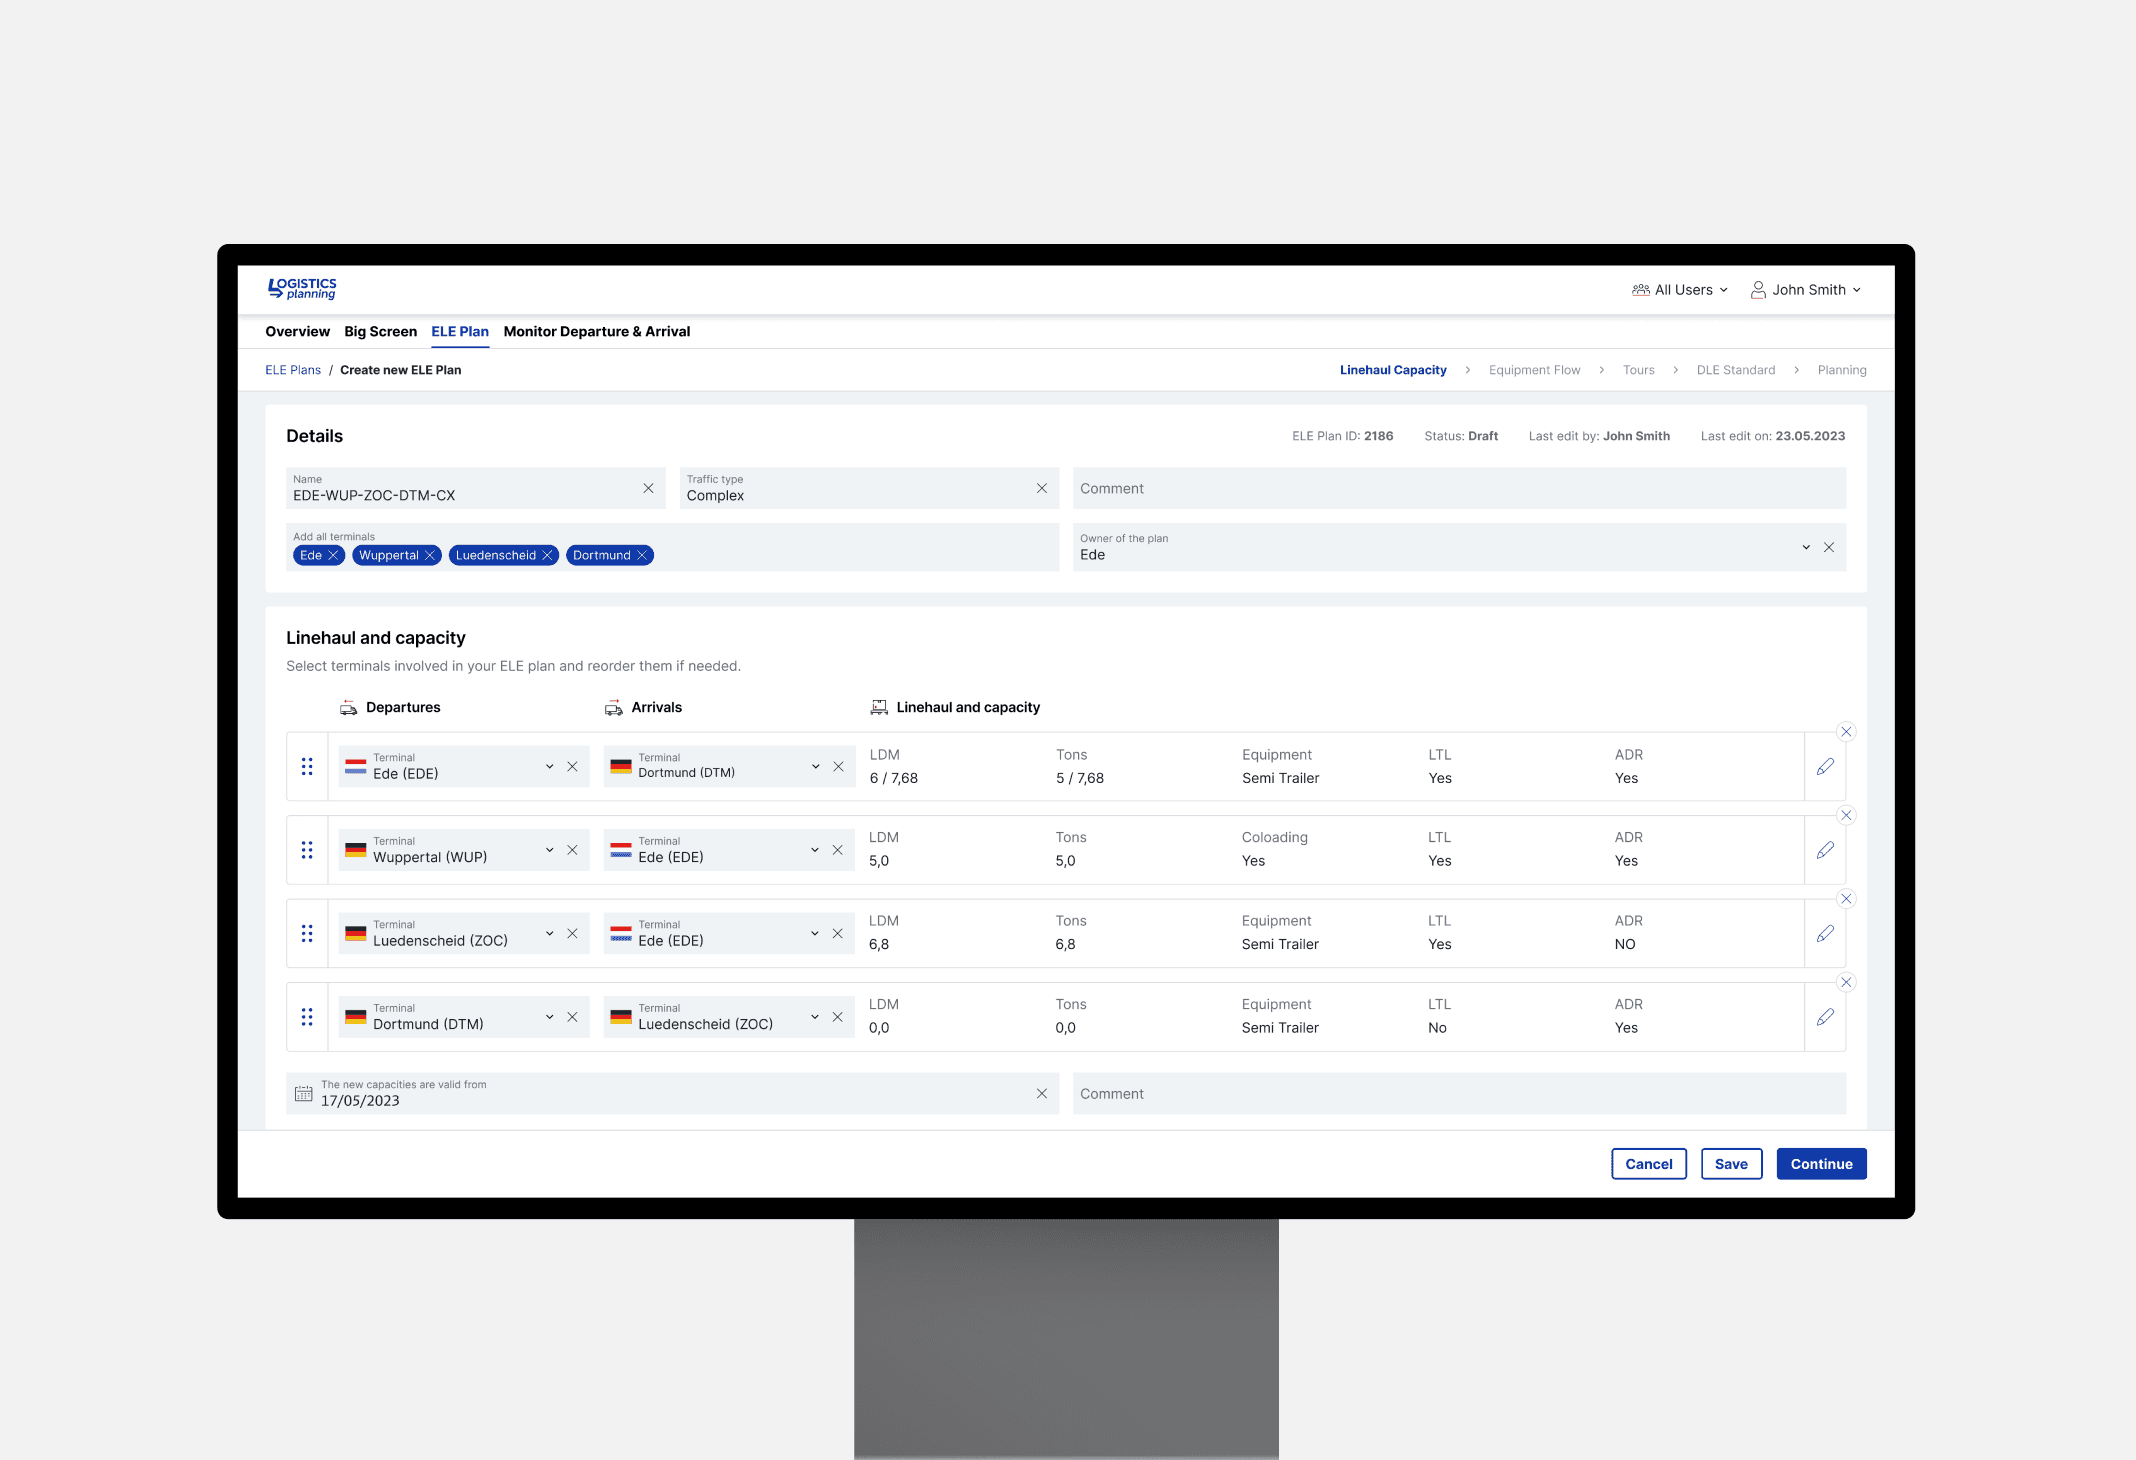The height and width of the screenshot is (1460, 2136).
Task: Click the Logistics planning logo
Action: pos(302,289)
